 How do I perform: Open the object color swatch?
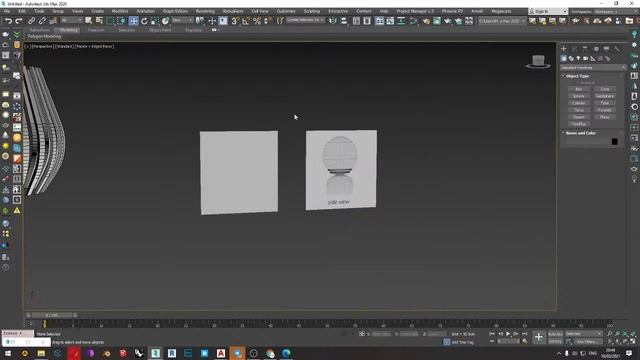(x=614, y=142)
